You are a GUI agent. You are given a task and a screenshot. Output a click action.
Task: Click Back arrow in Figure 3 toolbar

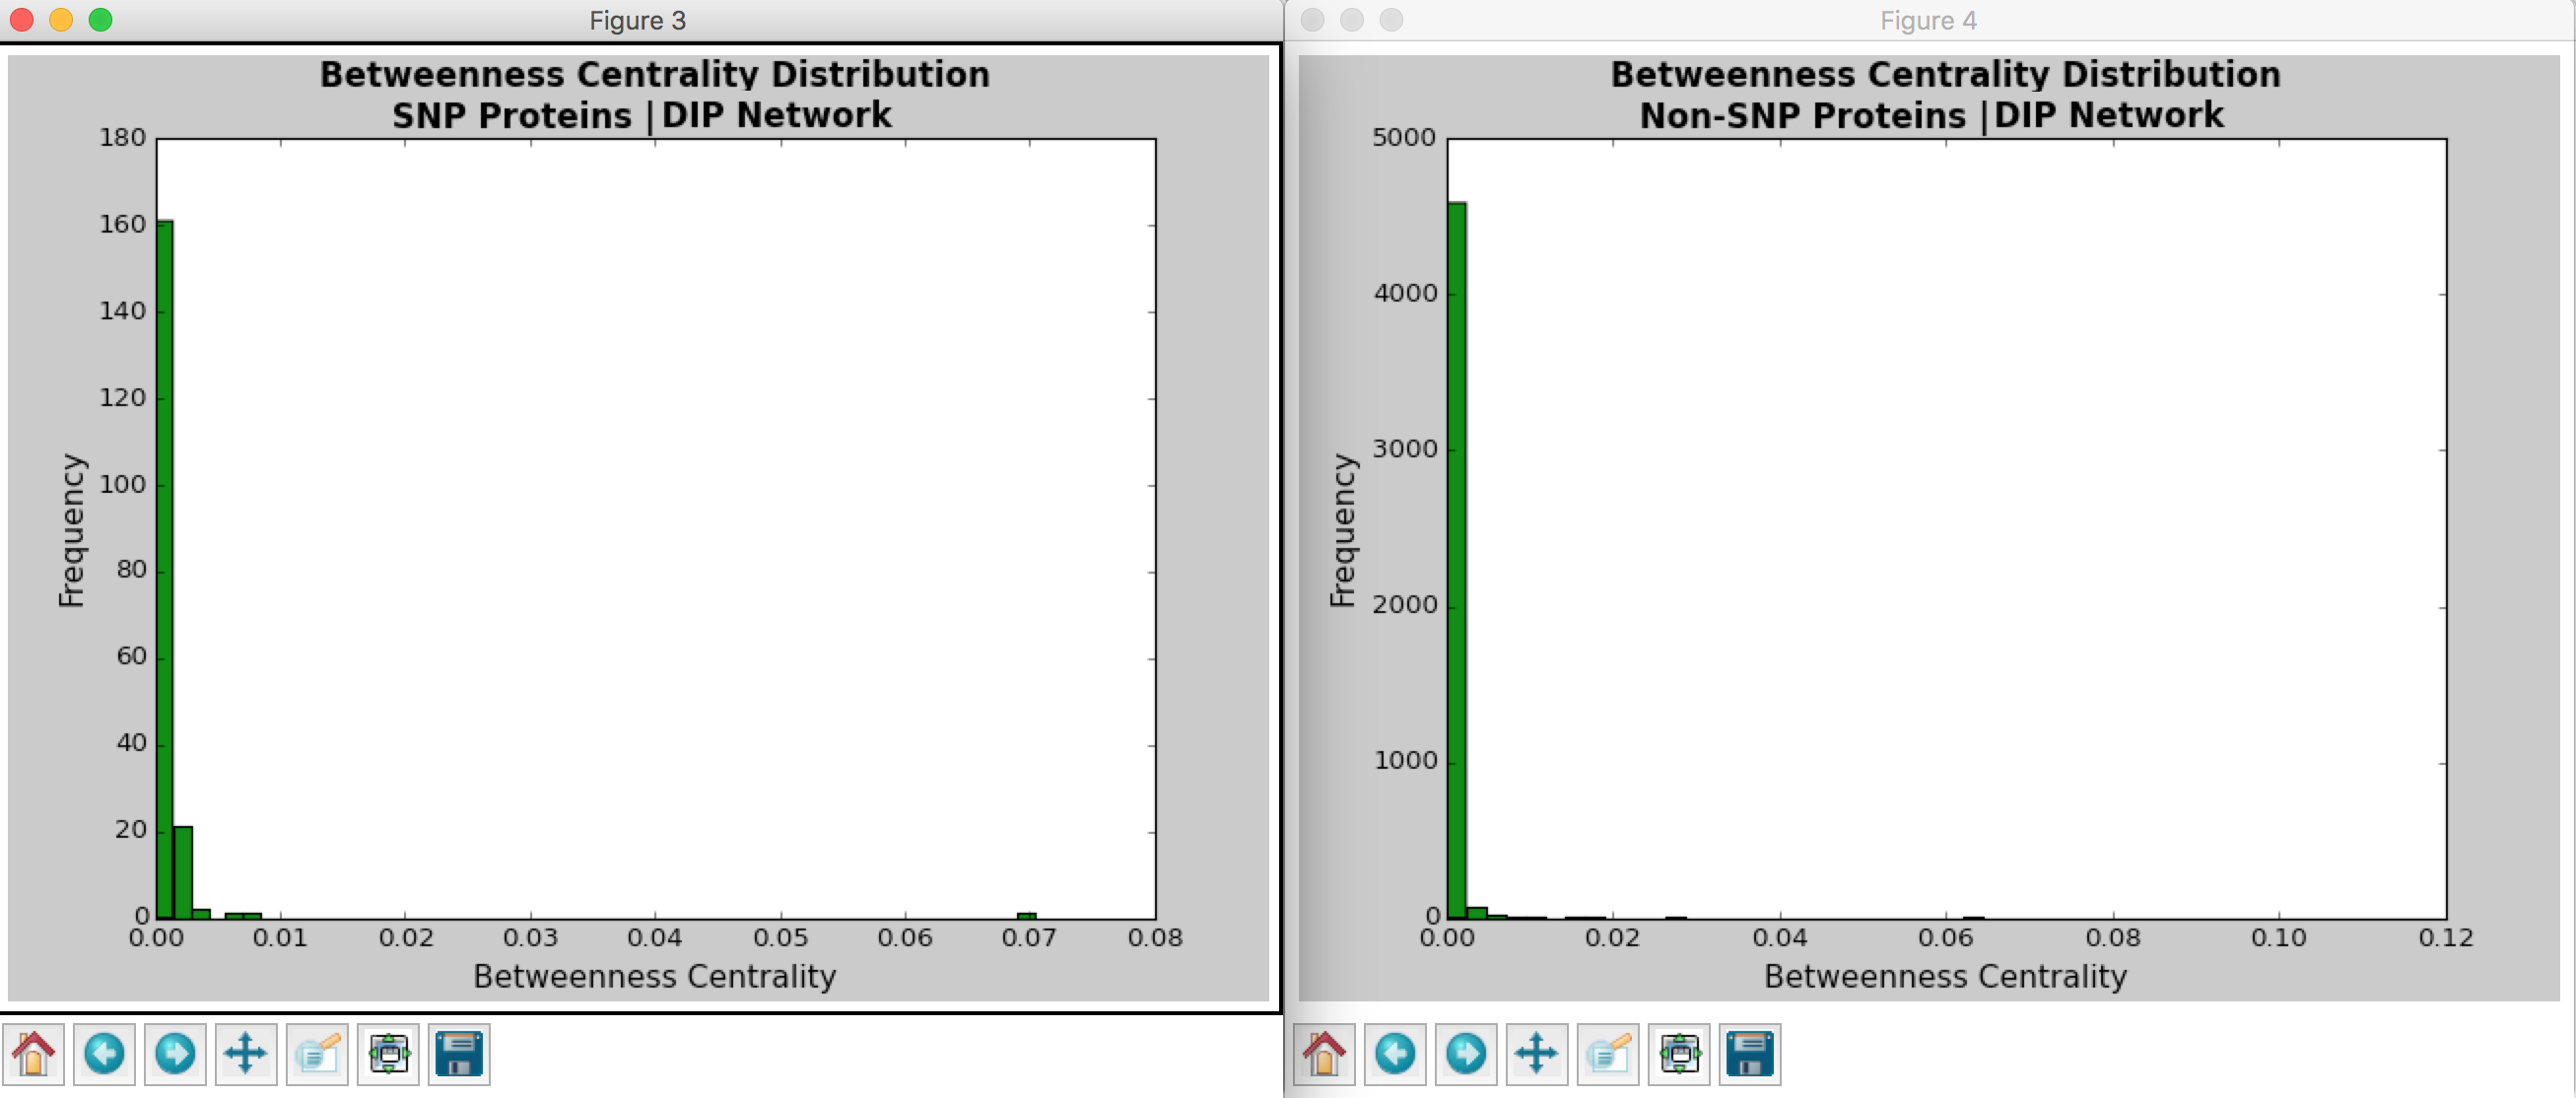click(104, 1054)
